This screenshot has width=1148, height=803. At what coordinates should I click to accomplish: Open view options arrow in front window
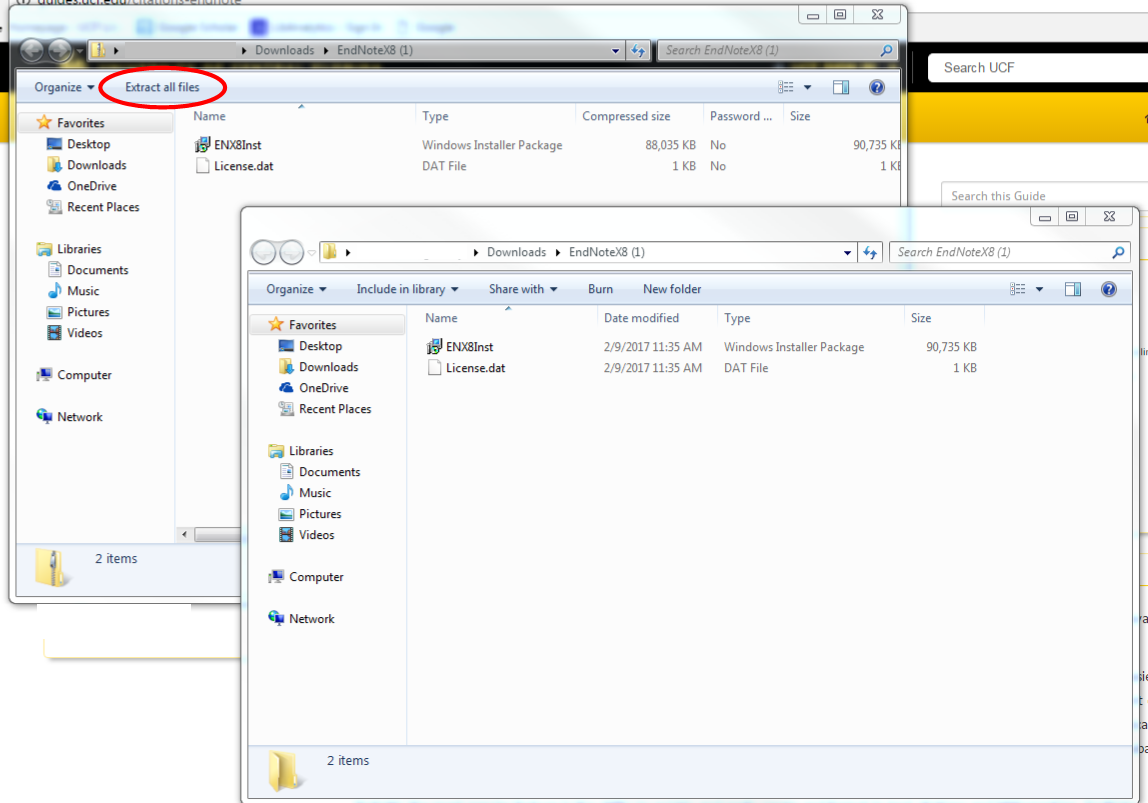(x=1039, y=289)
